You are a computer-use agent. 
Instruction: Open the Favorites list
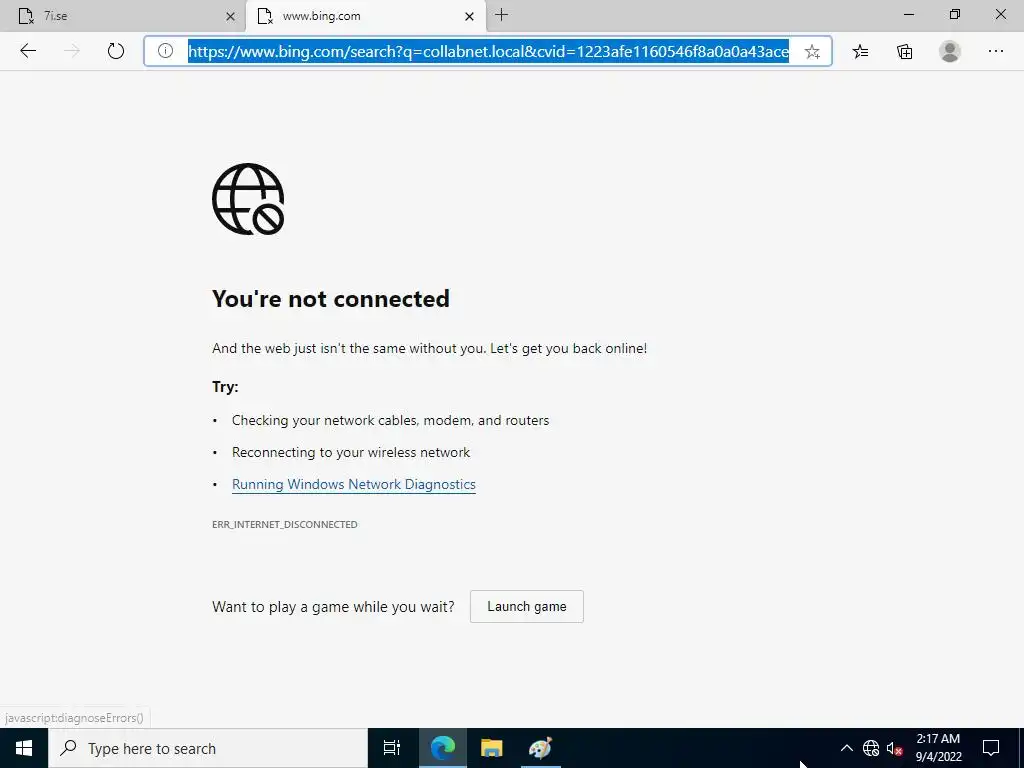[x=860, y=51]
